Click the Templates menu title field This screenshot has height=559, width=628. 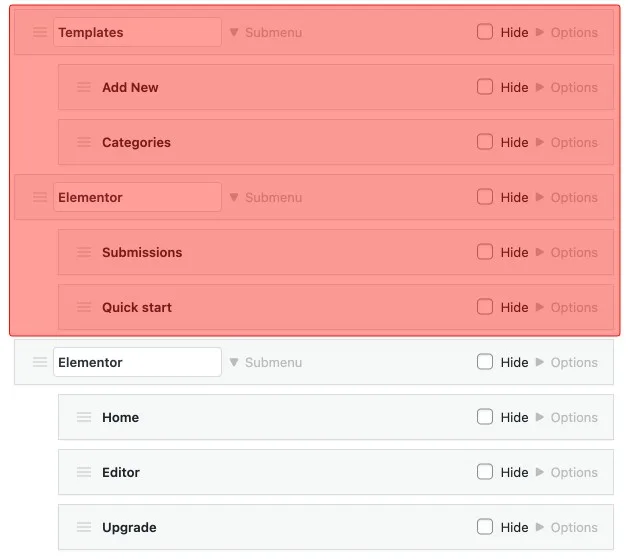point(137,32)
